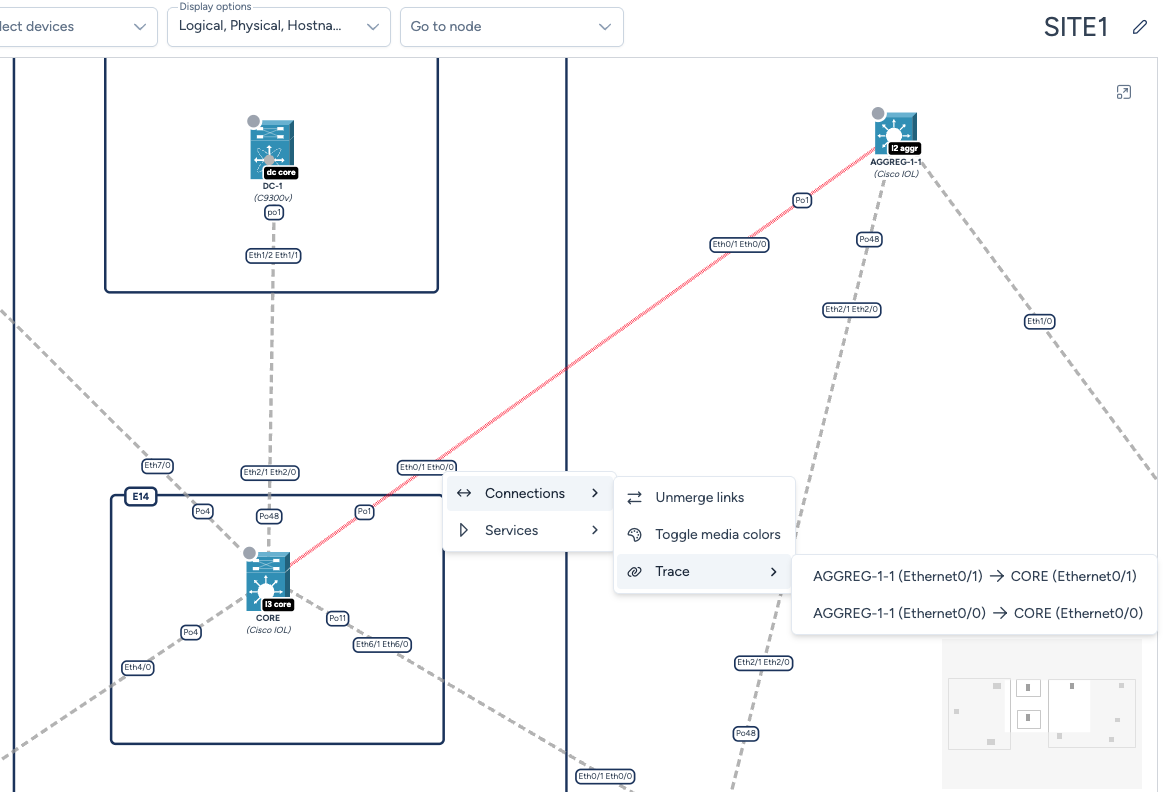The image size is (1175, 792).
Task: Click the Trace link icon
Action: (635, 571)
